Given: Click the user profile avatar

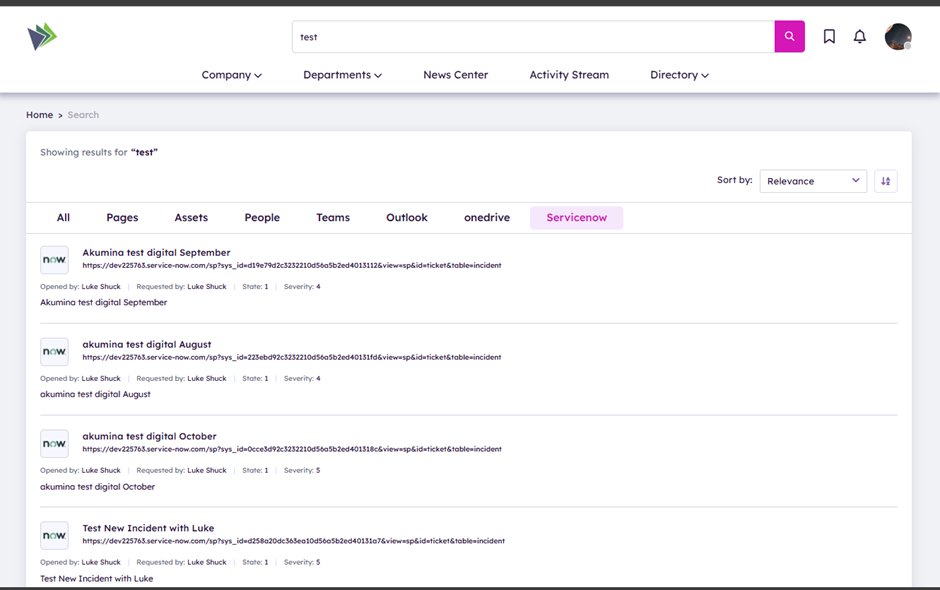Looking at the screenshot, I should tap(897, 37).
